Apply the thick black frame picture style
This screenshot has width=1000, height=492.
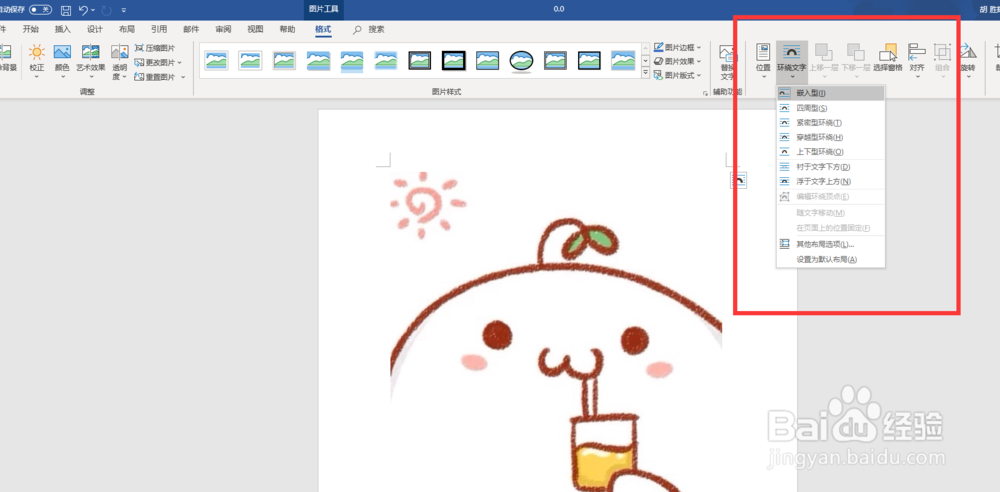[453, 61]
